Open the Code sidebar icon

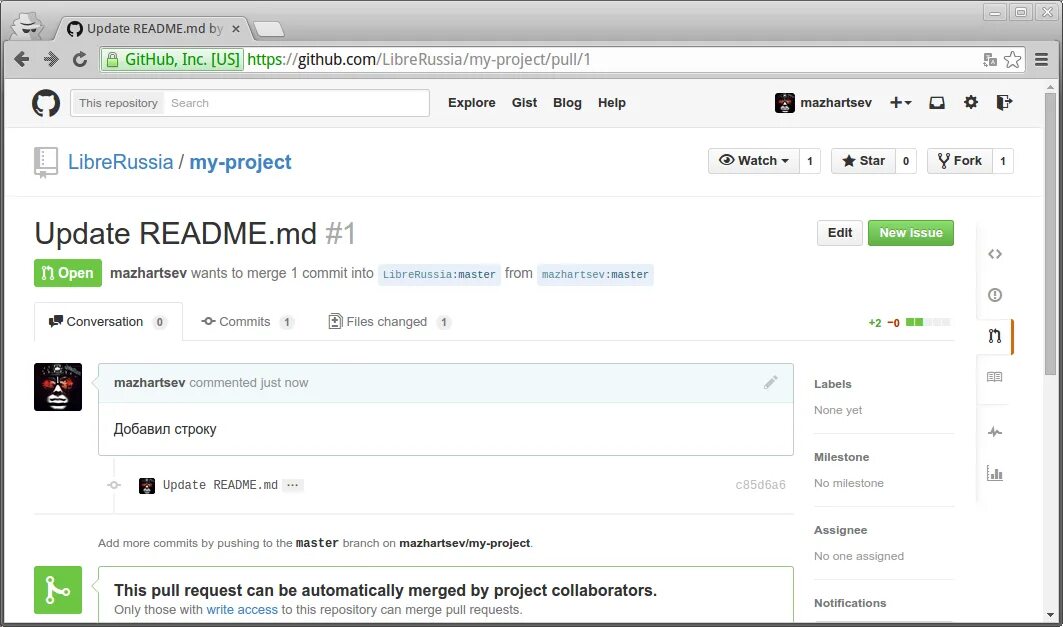[995, 254]
